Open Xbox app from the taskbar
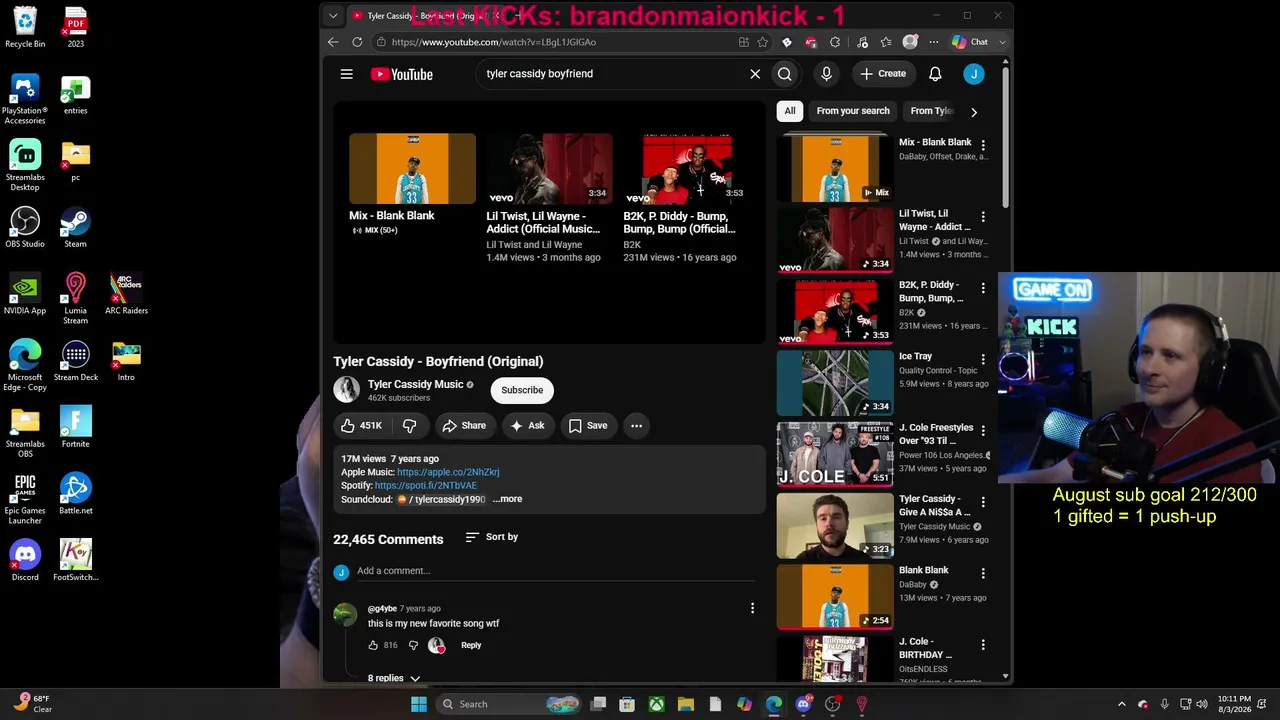The width and height of the screenshot is (1280, 720). tap(656, 704)
